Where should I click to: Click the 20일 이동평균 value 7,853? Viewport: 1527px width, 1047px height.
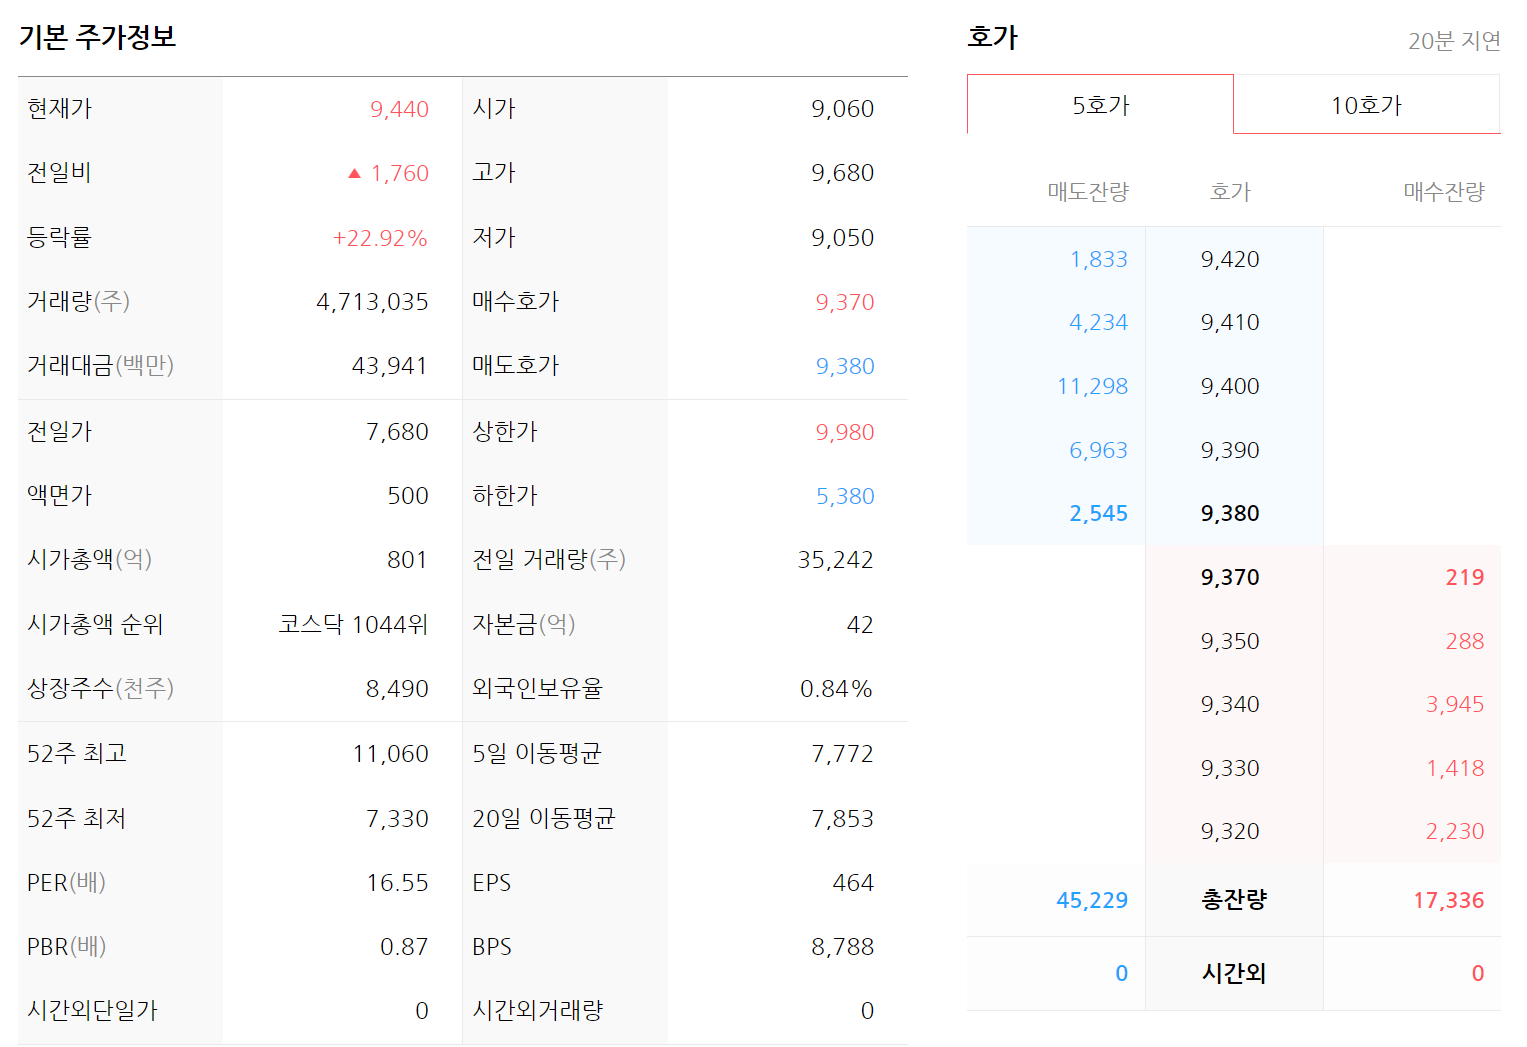[x=842, y=819]
